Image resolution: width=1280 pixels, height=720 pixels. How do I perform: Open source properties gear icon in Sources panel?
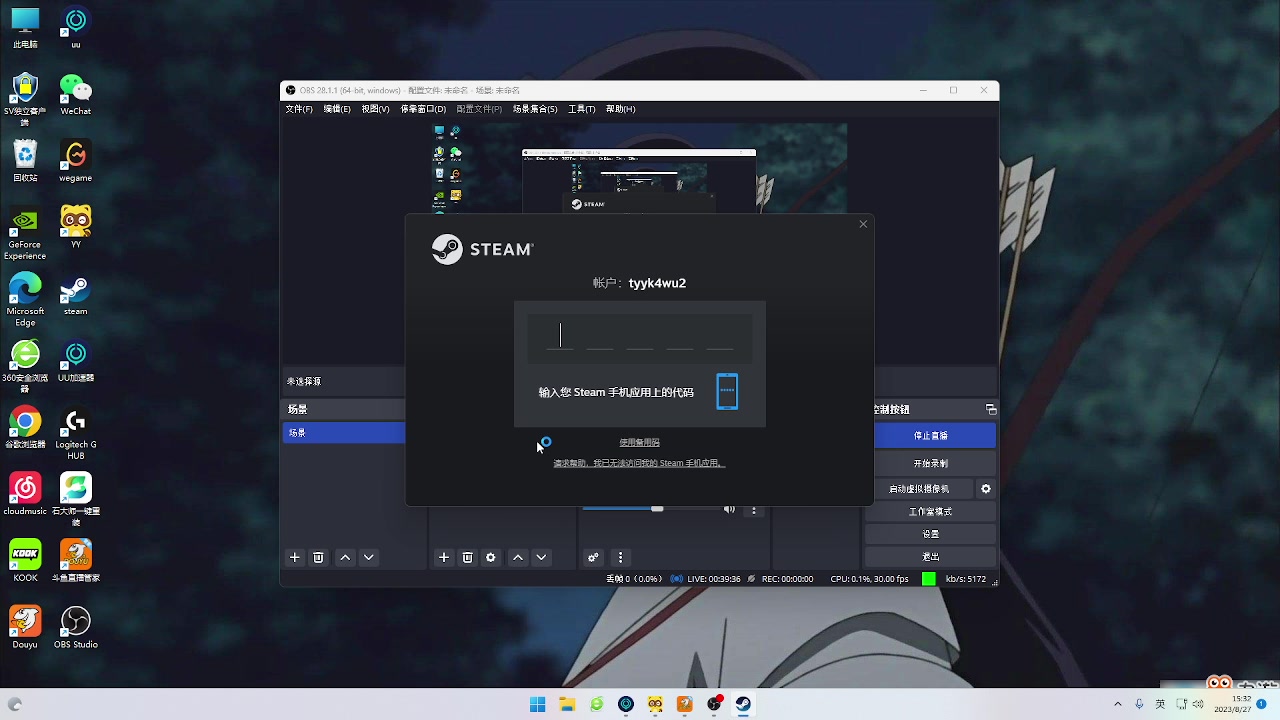pos(491,557)
